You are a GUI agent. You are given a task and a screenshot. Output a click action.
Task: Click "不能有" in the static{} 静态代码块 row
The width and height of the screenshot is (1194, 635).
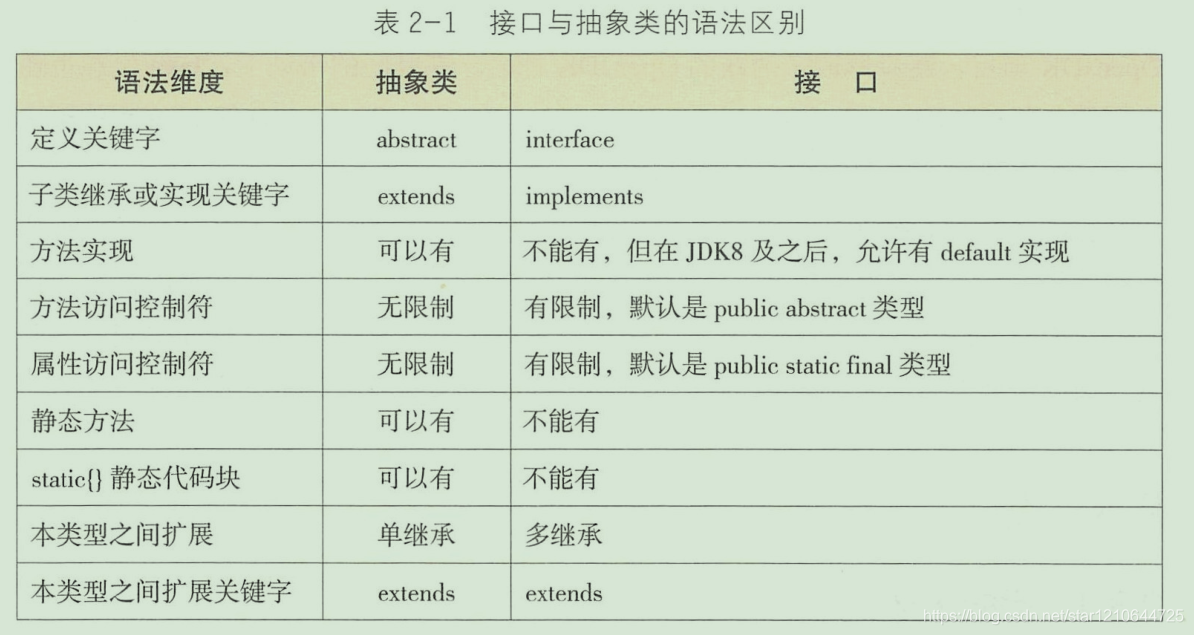561,478
